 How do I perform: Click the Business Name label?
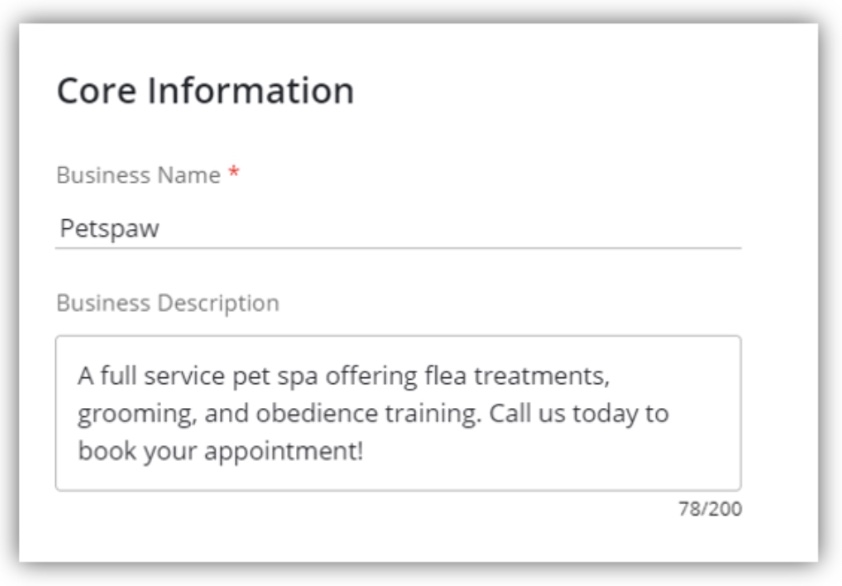pyautogui.click(x=138, y=175)
